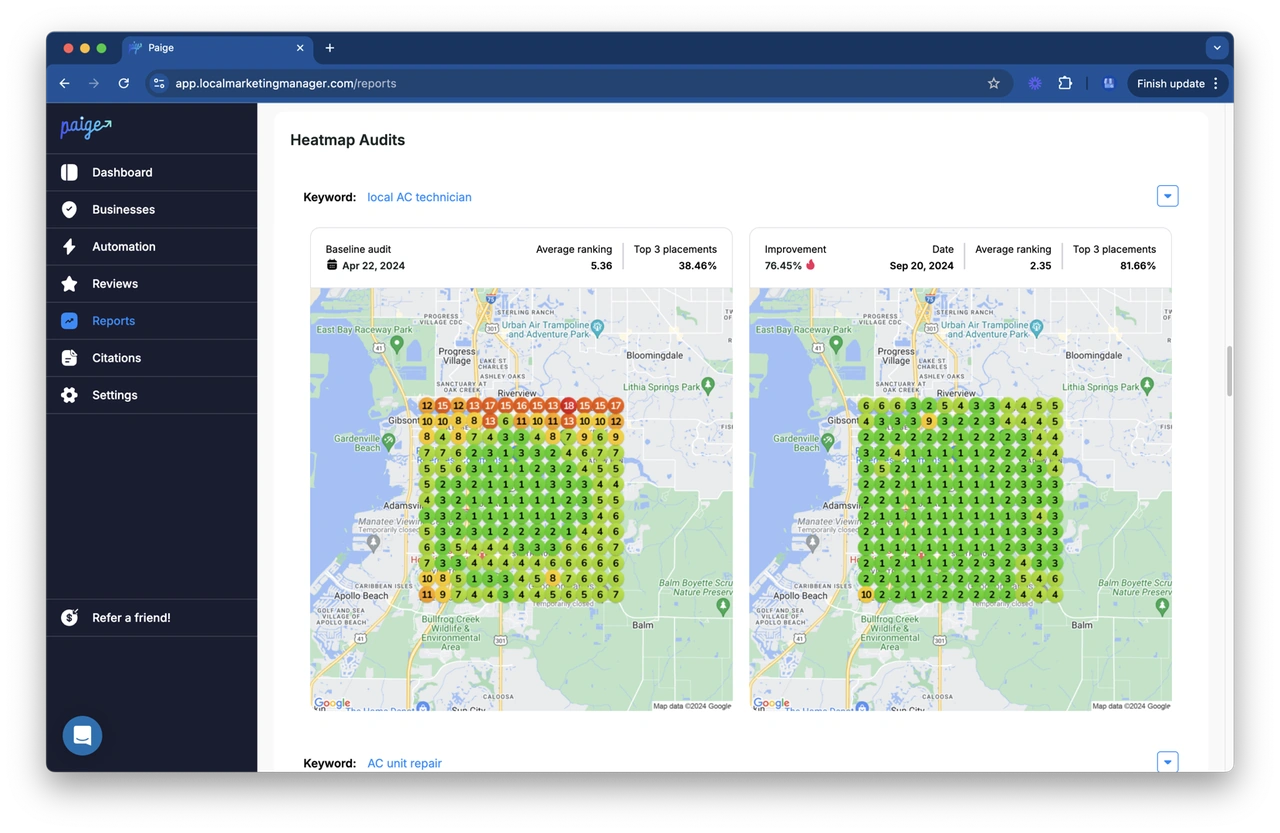Click the flame icon next to 76.45%
The width and height of the screenshot is (1280, 833).
(810, 265)
